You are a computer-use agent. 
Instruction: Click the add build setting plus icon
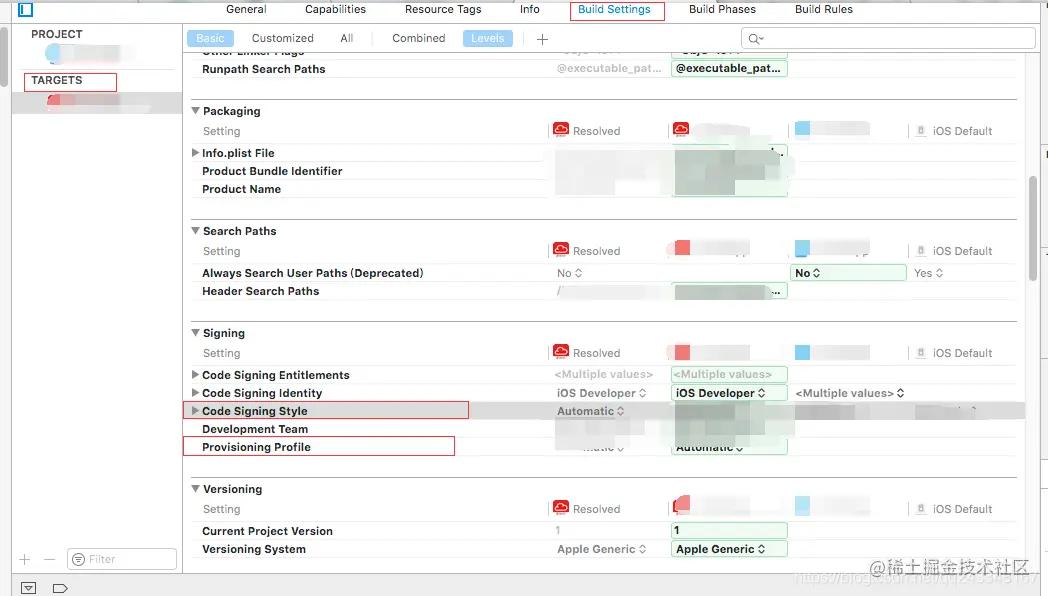point(542,39)
